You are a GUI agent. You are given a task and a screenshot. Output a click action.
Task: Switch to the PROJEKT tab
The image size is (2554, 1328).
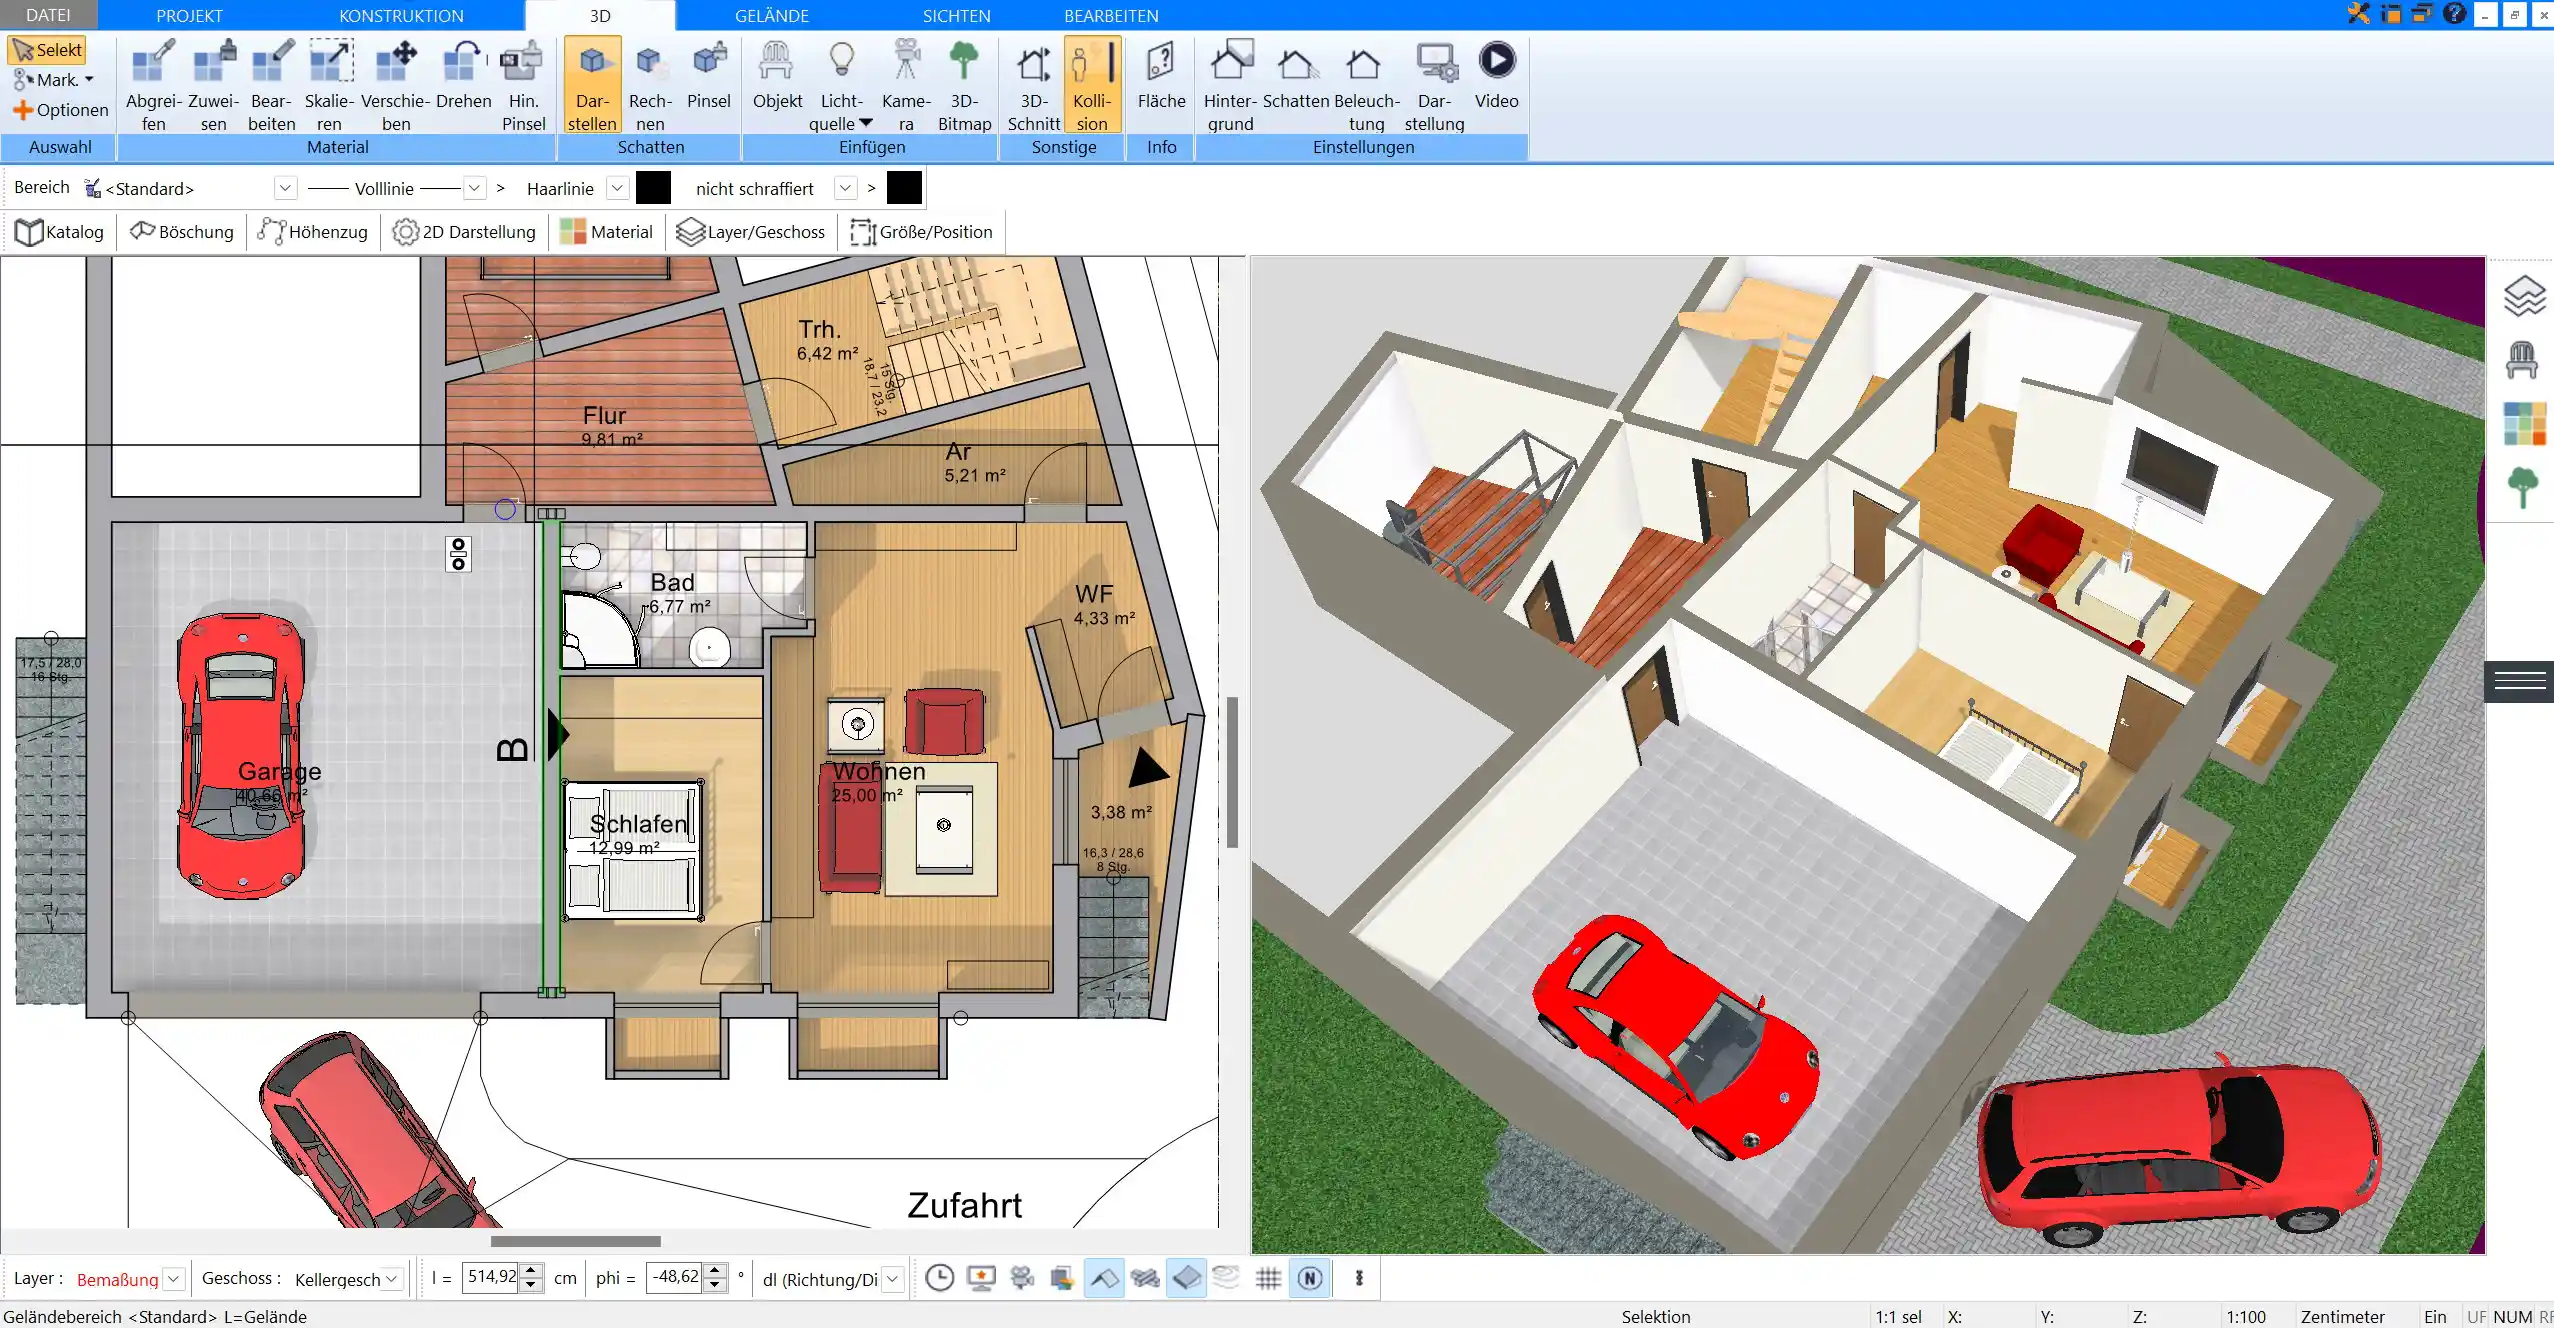189,16
